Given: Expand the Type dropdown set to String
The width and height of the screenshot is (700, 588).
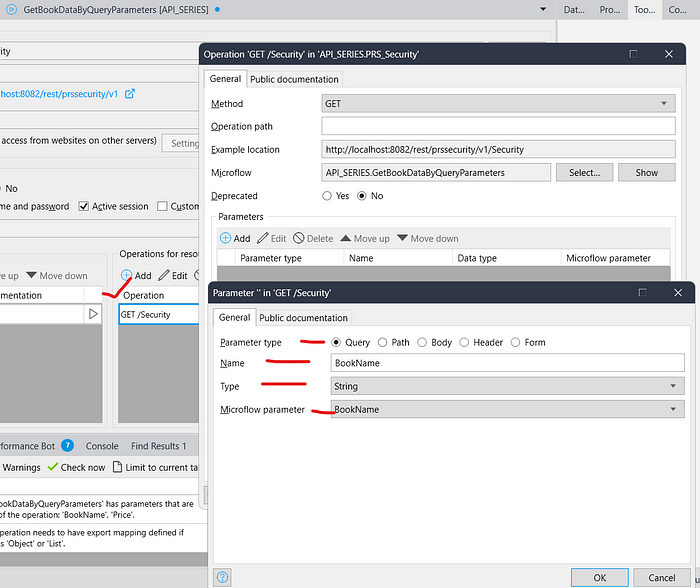Looking at the screenshot, I should (507, 386).
